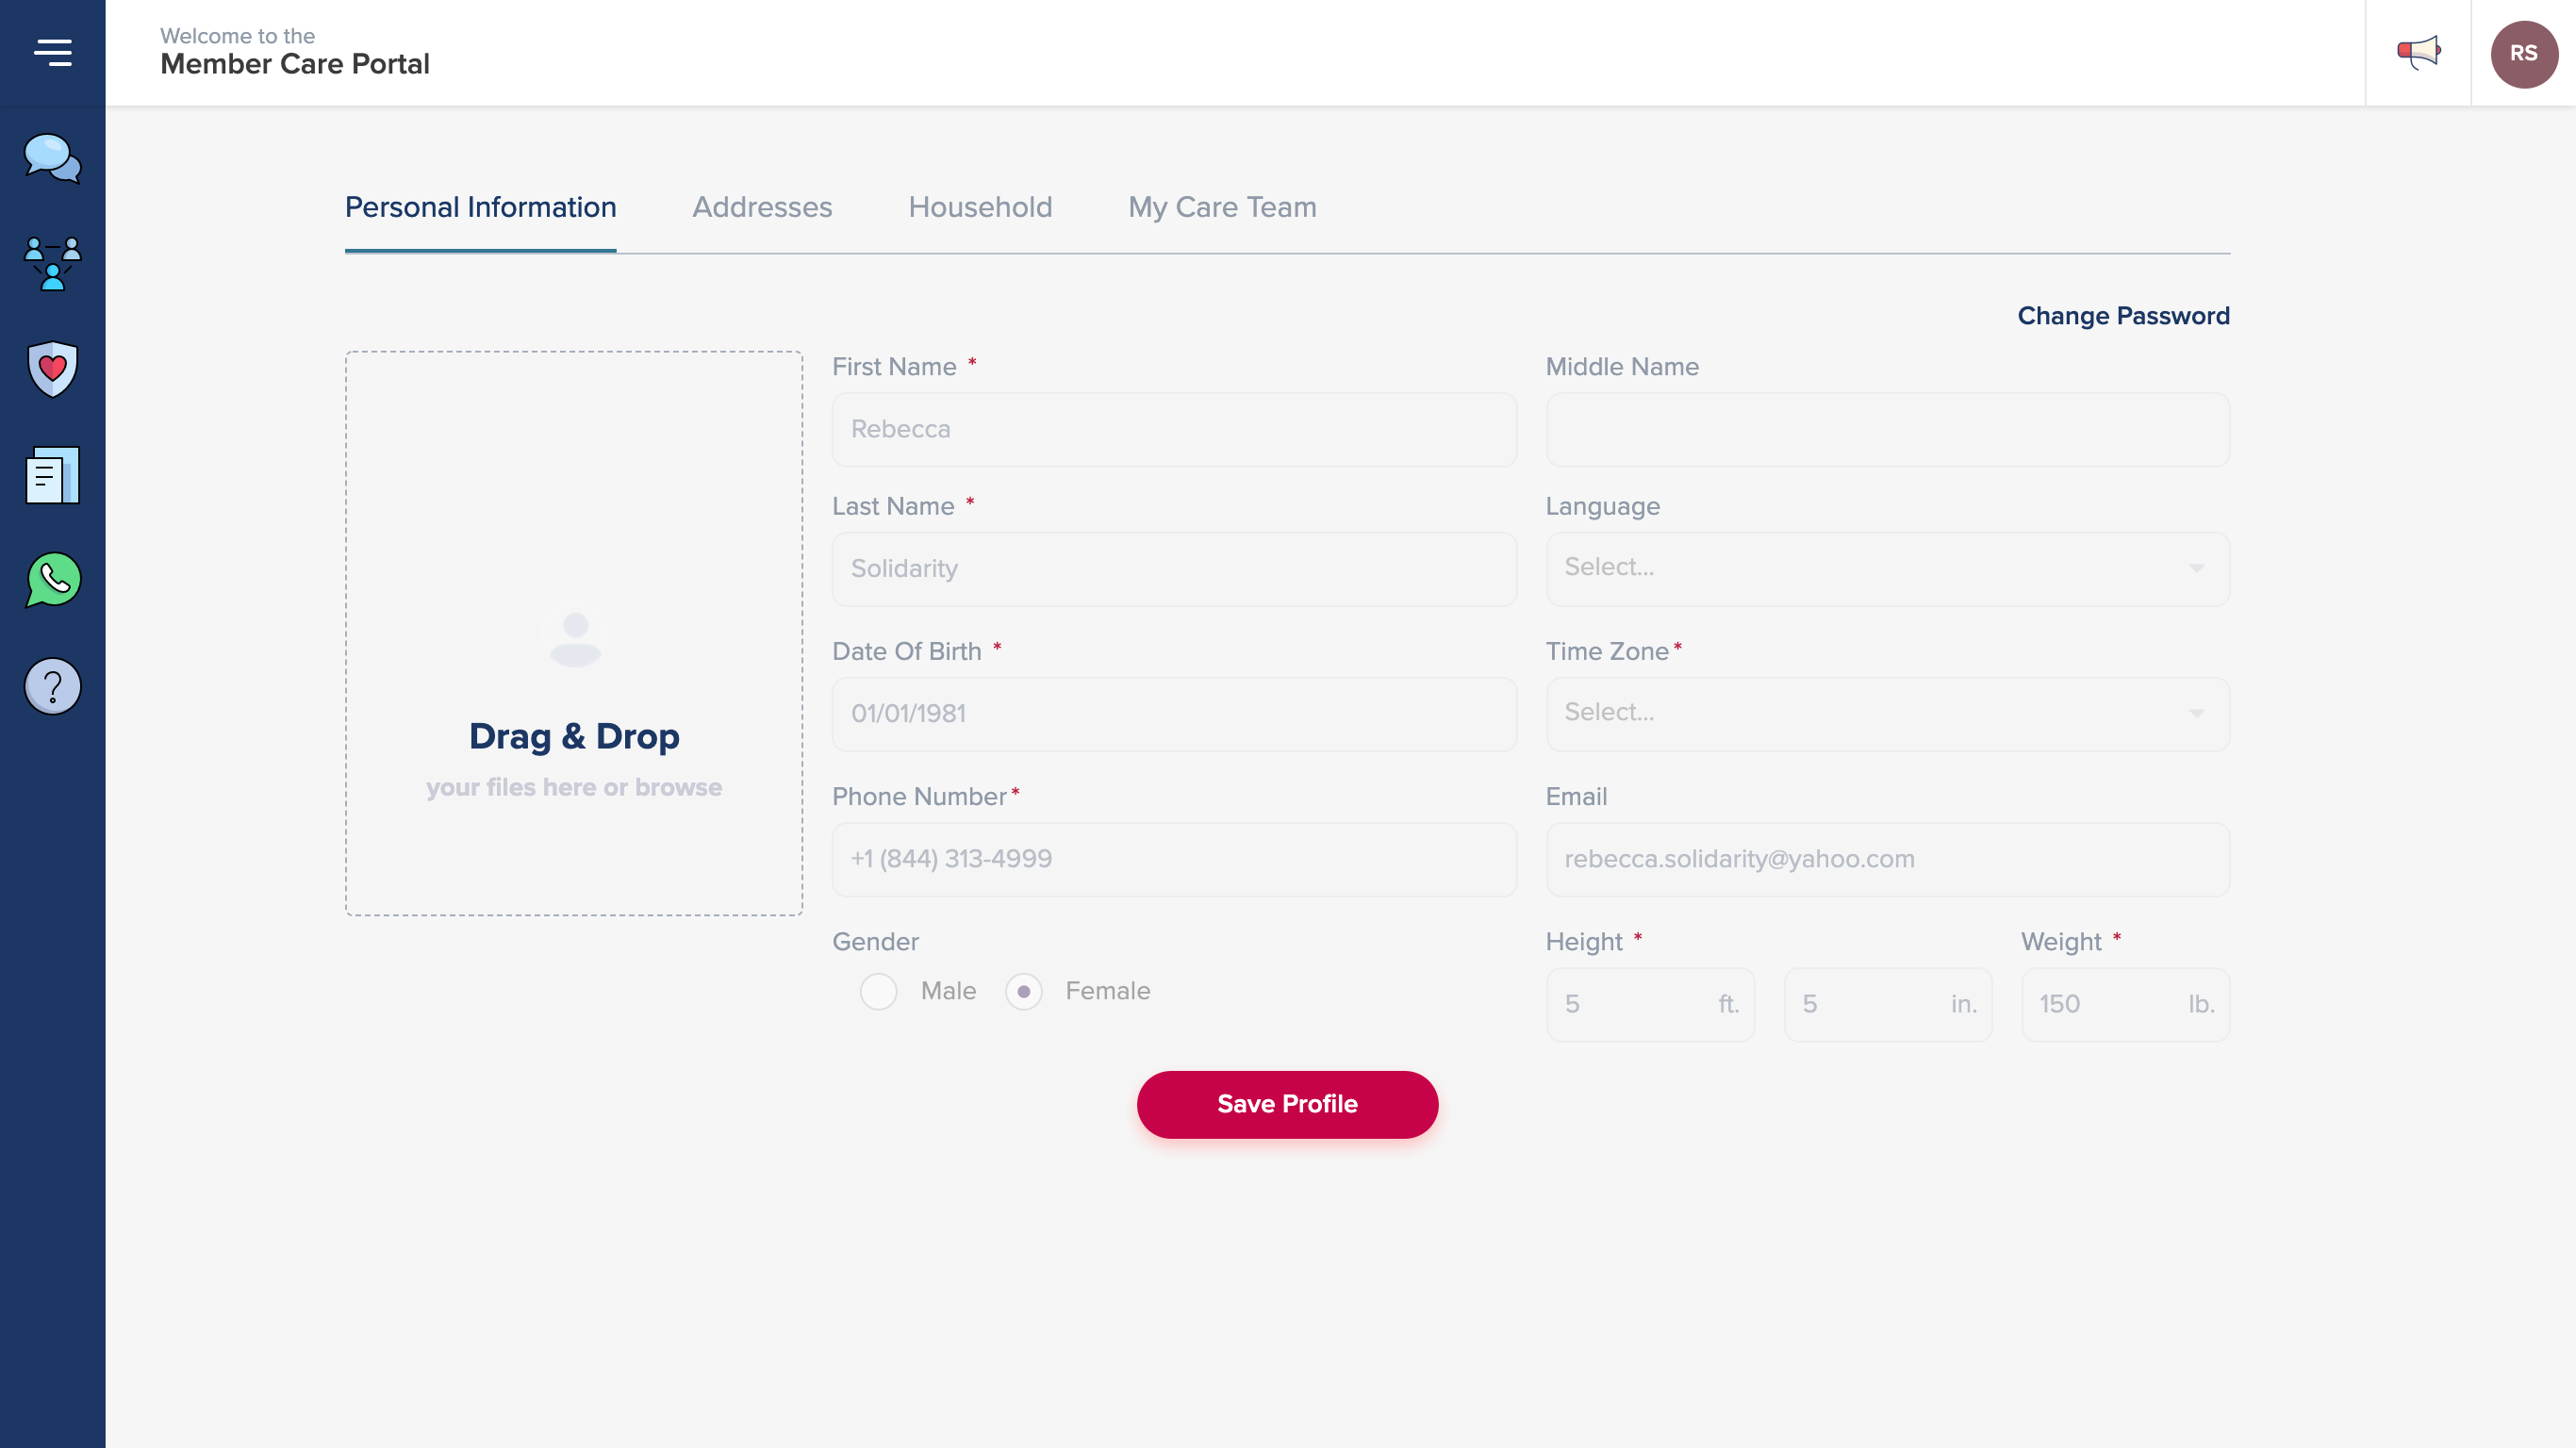Click the Change Password link
Image resolution: width=2576 pixels, height=1448 pixels.
2122,316
